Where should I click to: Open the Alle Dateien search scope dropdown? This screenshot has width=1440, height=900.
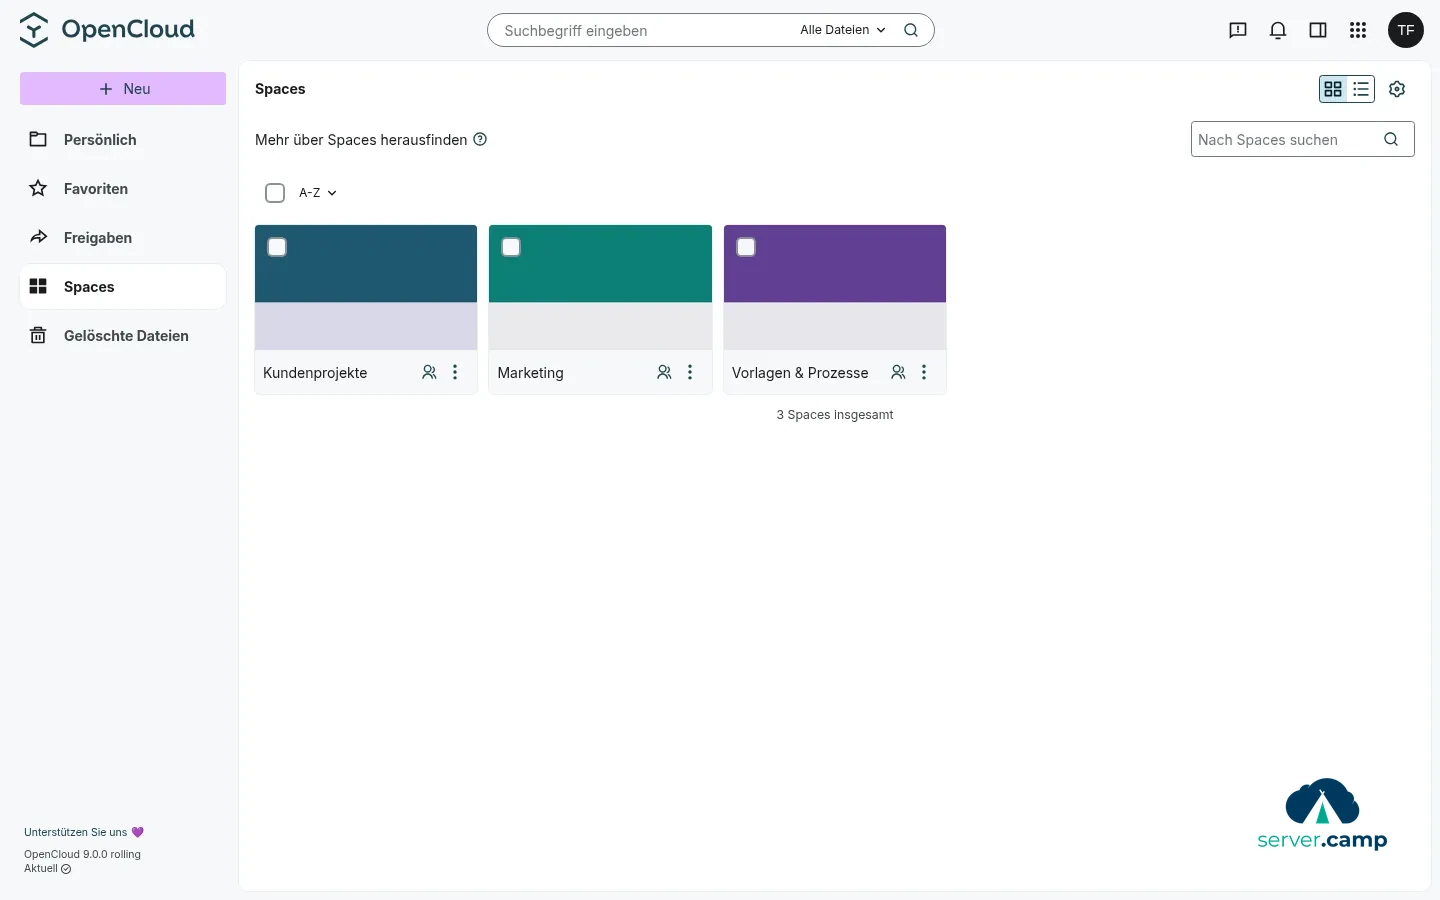click(x=843, y=30)
